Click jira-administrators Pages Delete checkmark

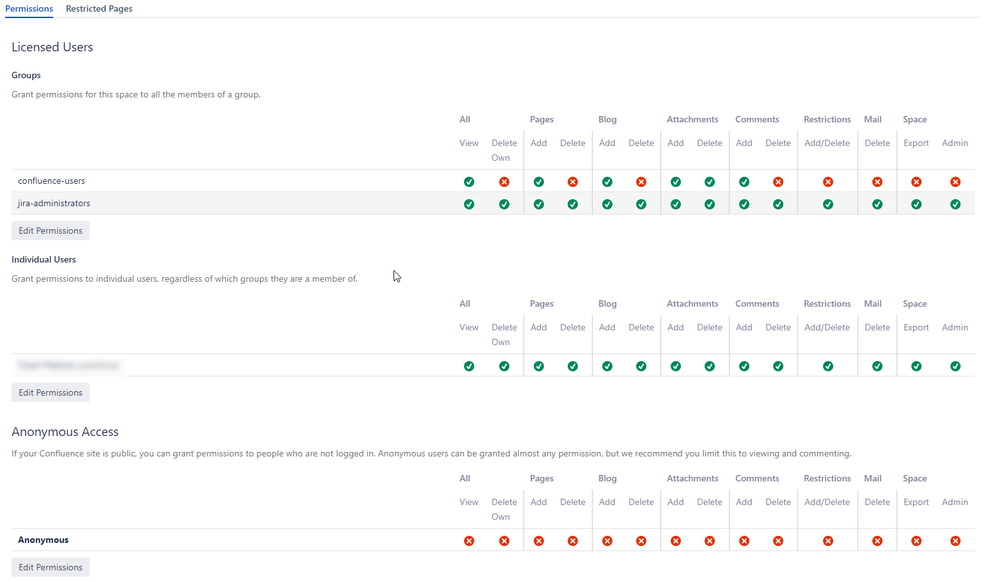pyautogui.click(x=573, y=204)
